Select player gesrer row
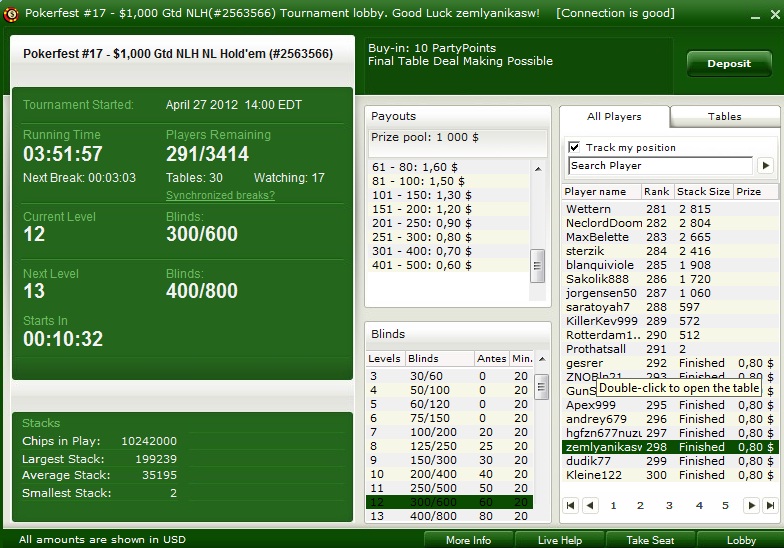 tap(670, 363)
